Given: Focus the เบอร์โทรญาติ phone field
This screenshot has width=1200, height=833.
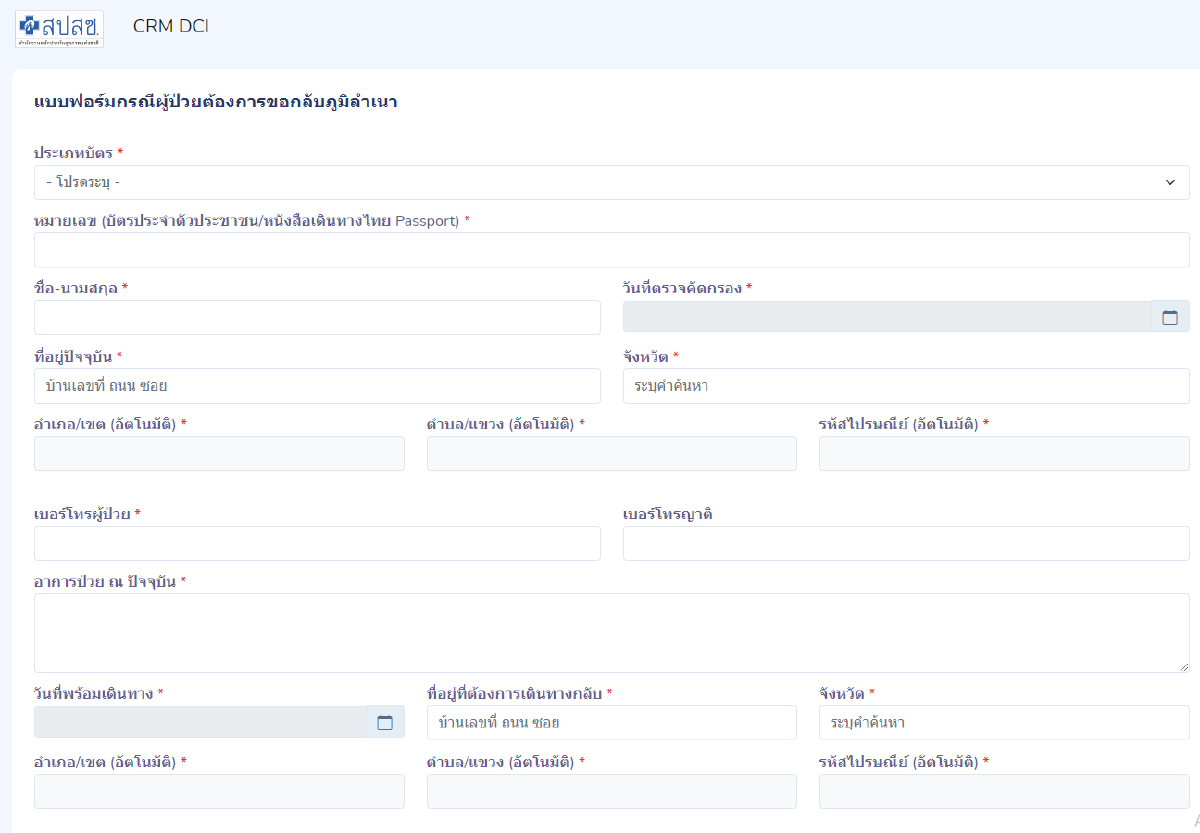Looking at the screenshot, I should 906,544.
